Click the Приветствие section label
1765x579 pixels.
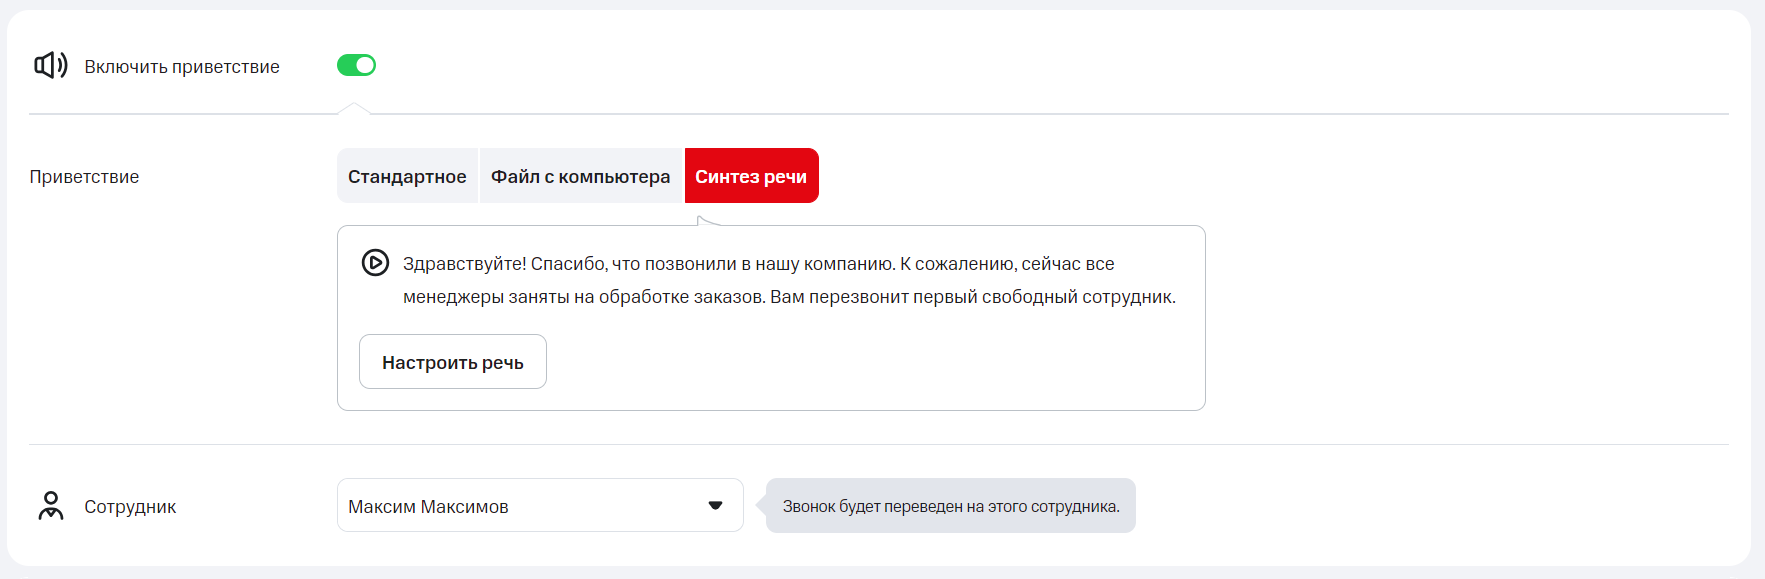click(84, 177)
